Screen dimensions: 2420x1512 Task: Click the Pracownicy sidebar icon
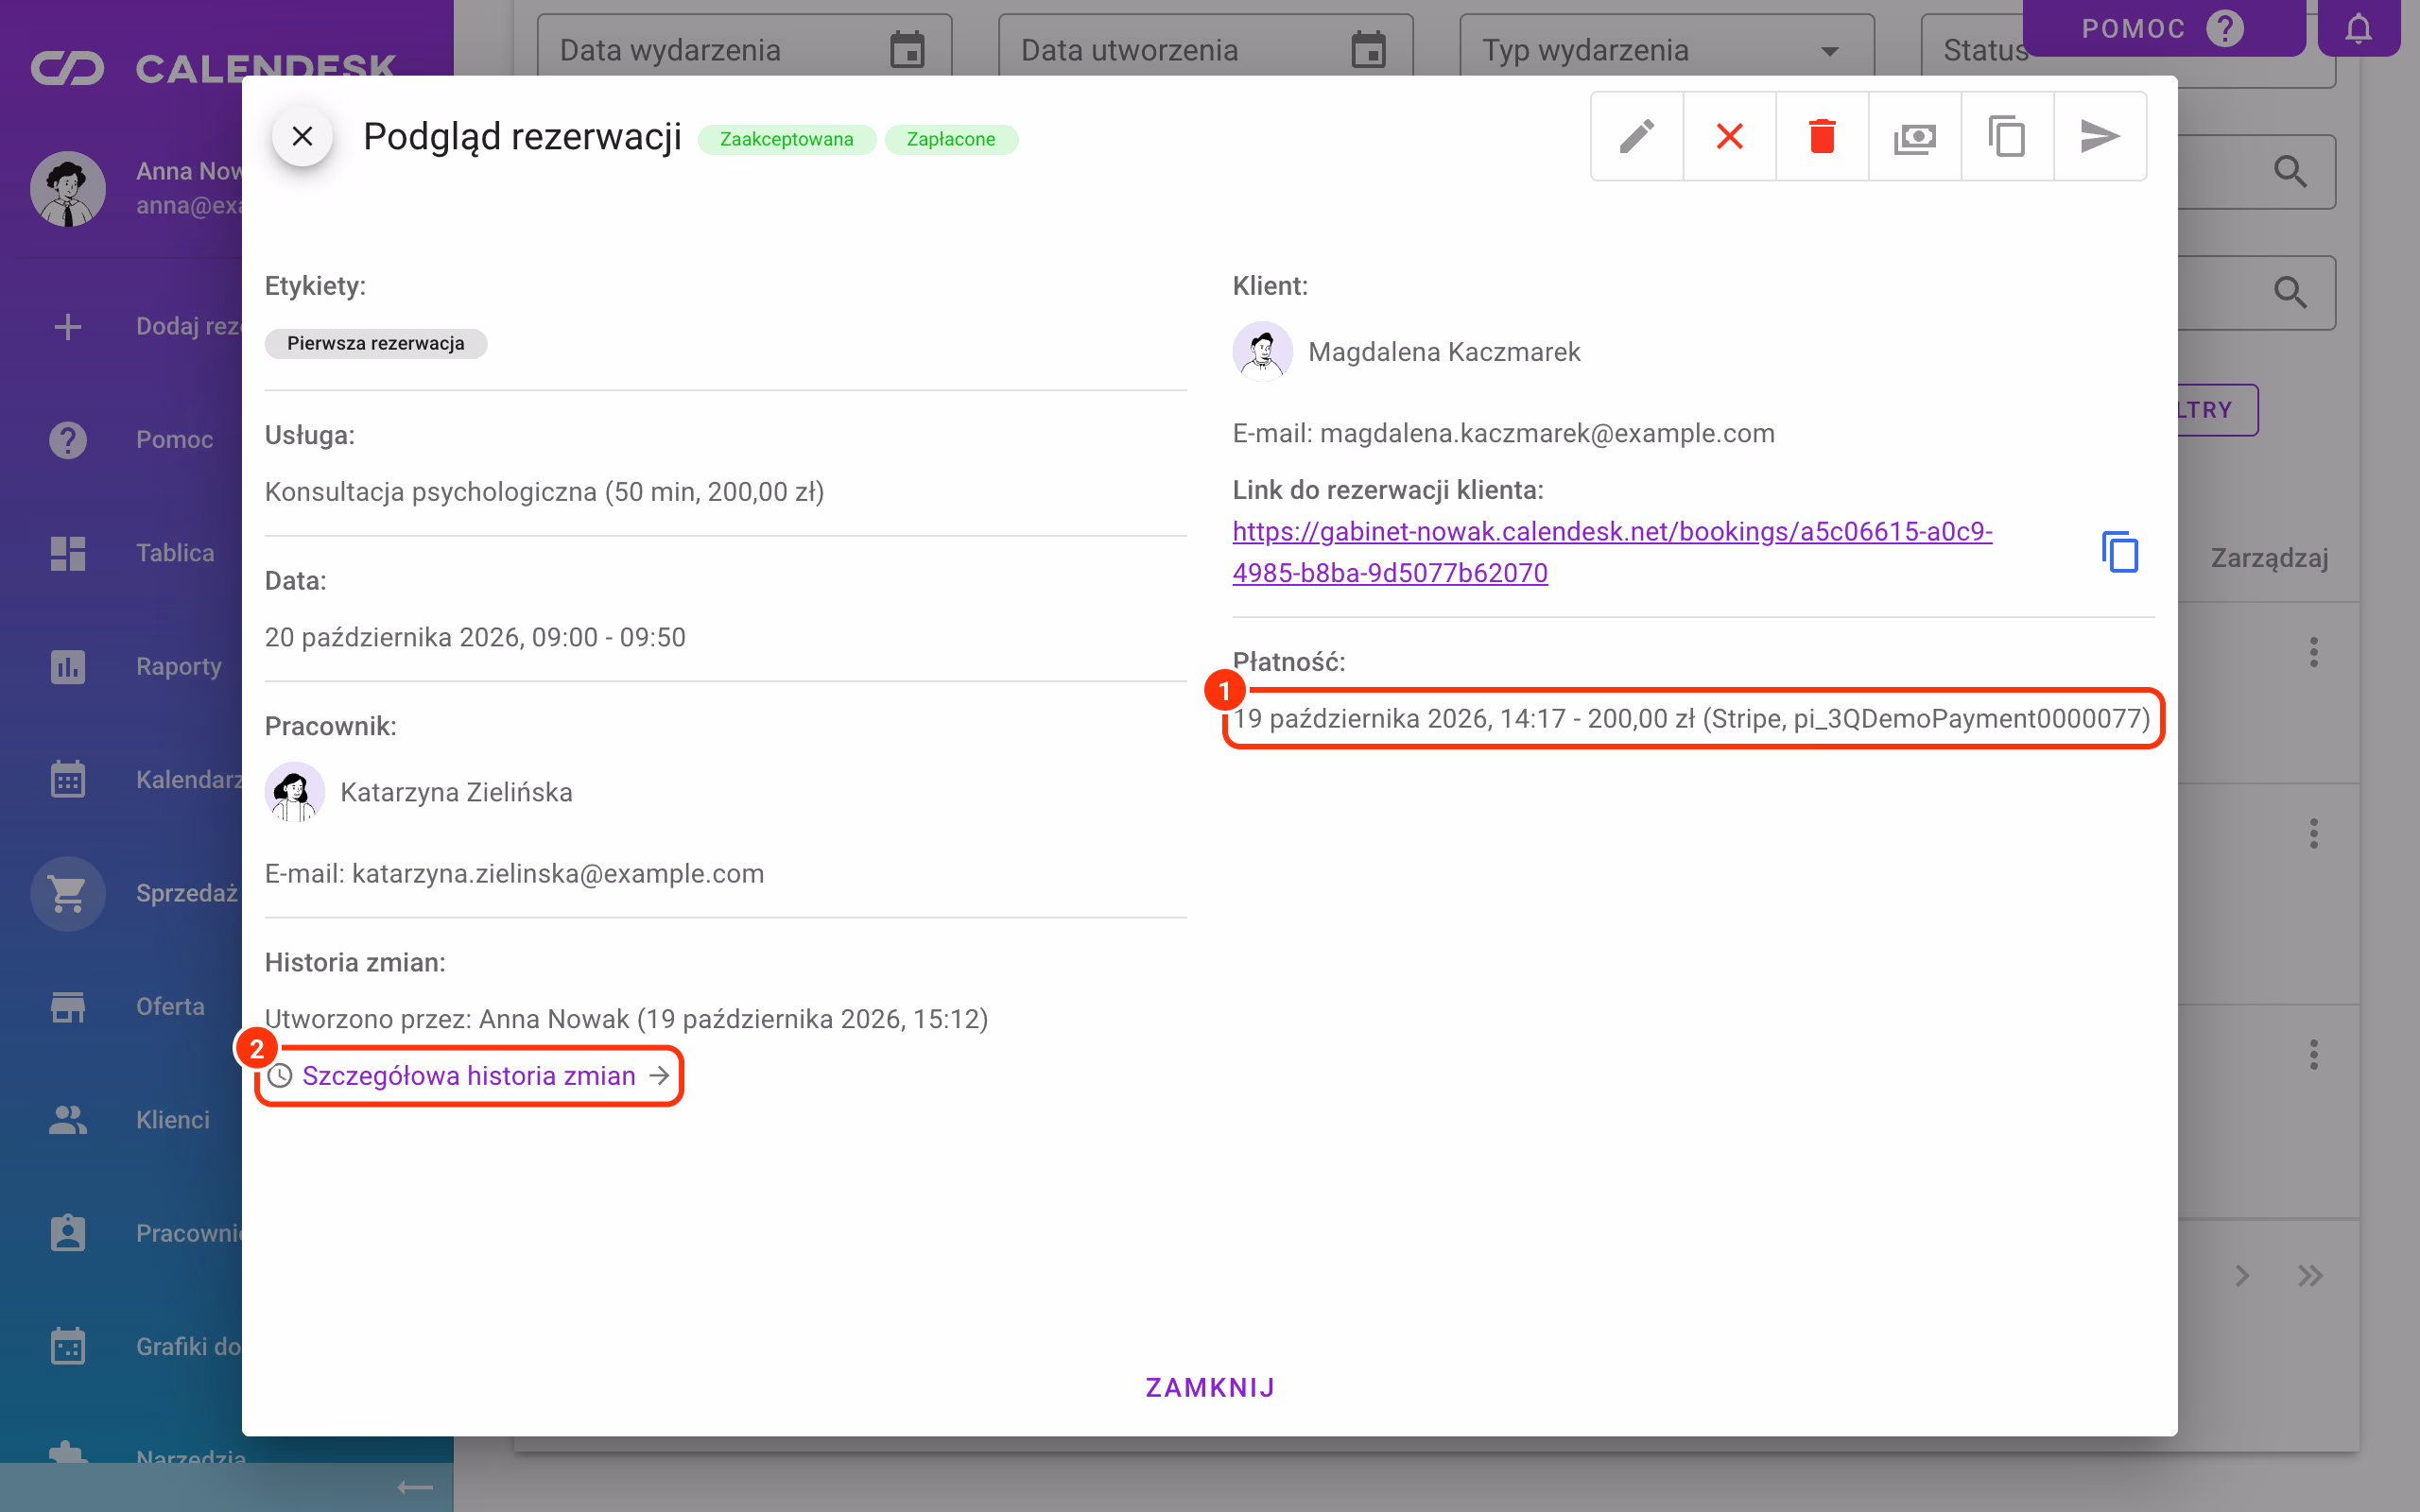point(68,1233)
